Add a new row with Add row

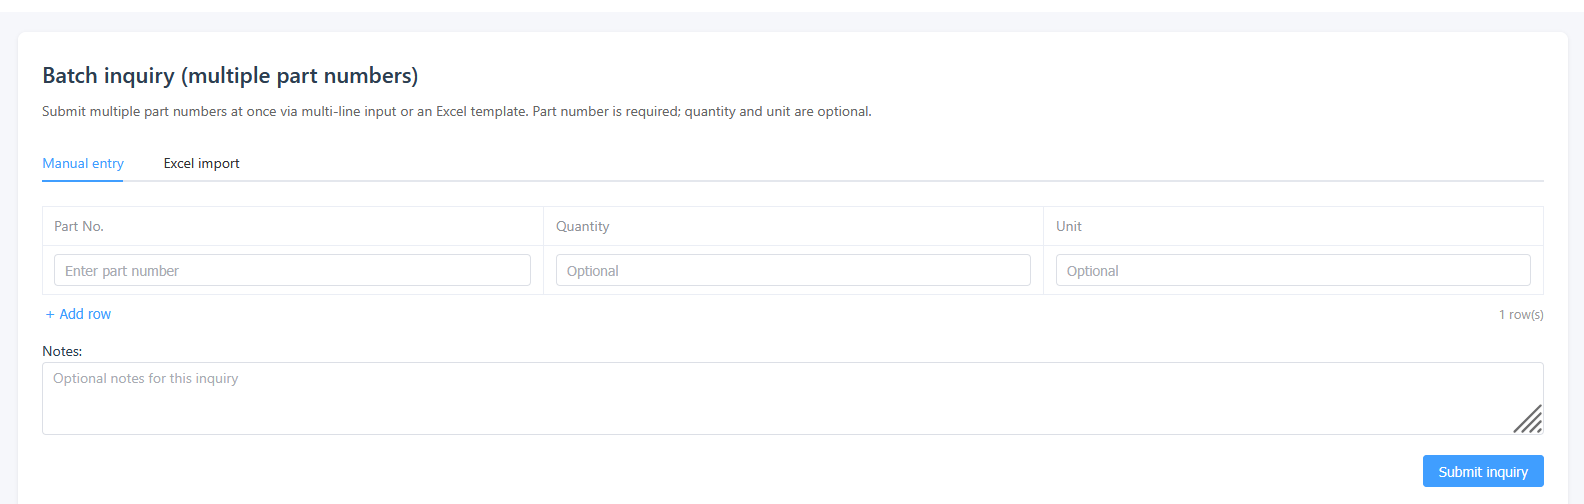click(x=78, y=314)
